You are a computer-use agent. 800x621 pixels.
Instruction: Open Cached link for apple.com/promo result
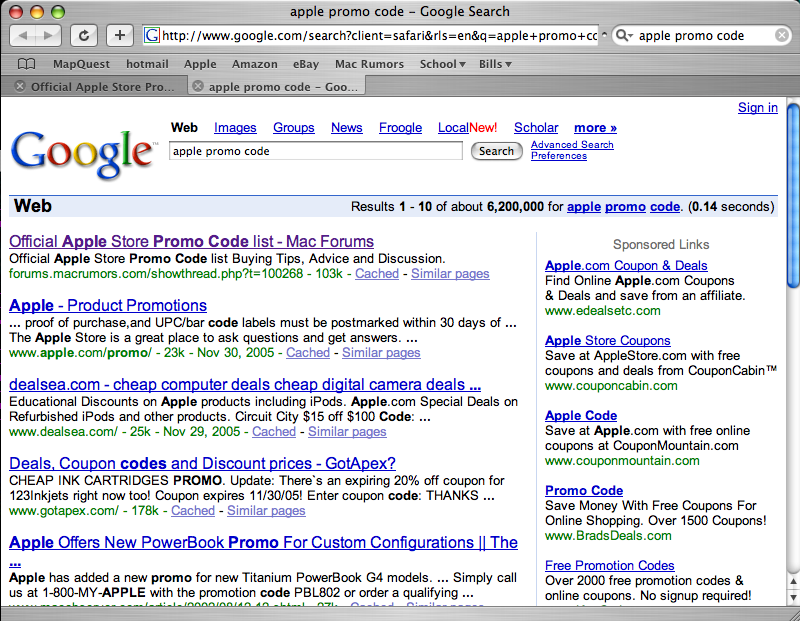308,353
